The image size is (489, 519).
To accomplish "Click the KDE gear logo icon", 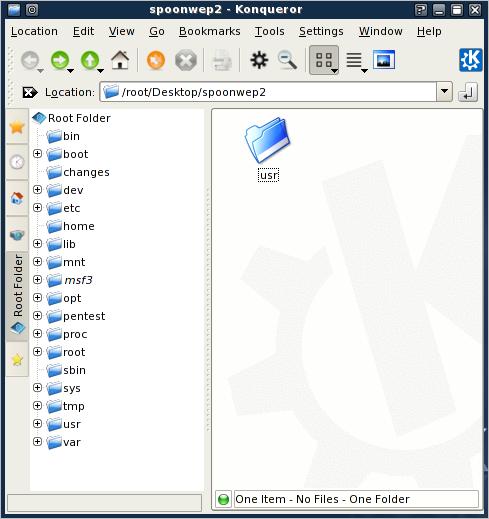I will tap(470, 60).
